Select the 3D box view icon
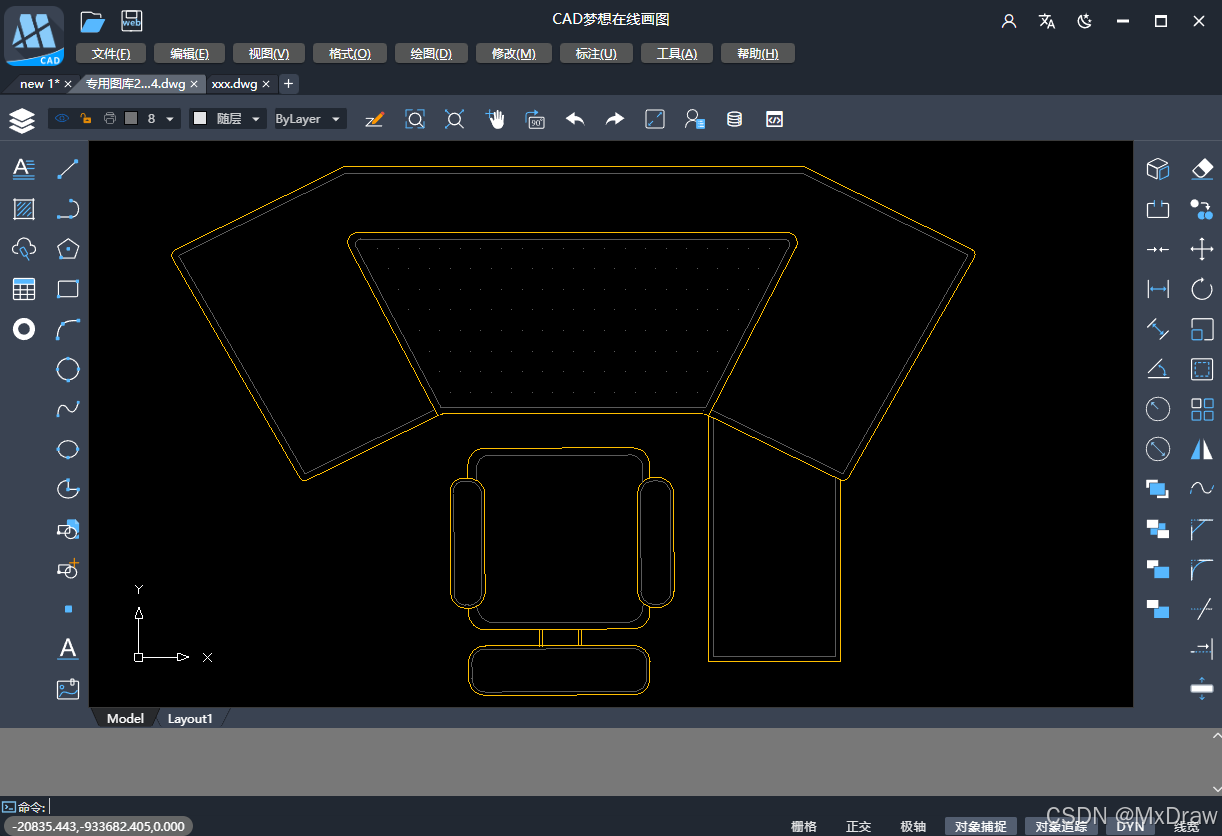1222x836 pixels. tap(1158, 169)
